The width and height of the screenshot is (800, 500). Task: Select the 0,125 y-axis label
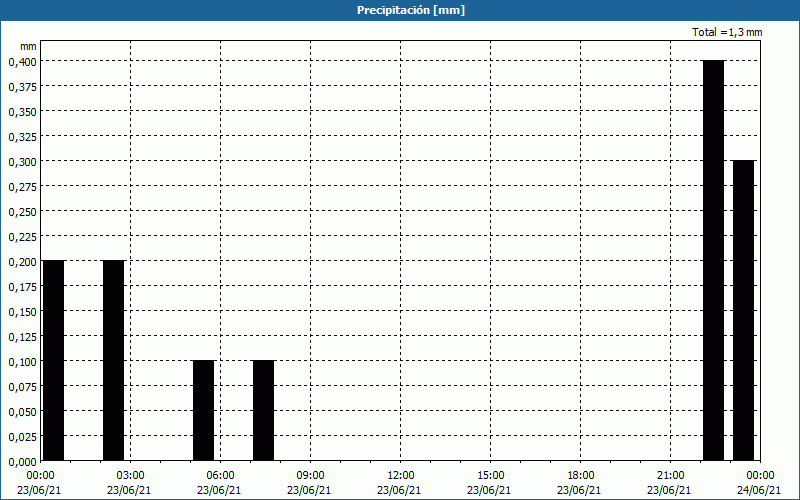pyautogui.click(x=22, y=337)
